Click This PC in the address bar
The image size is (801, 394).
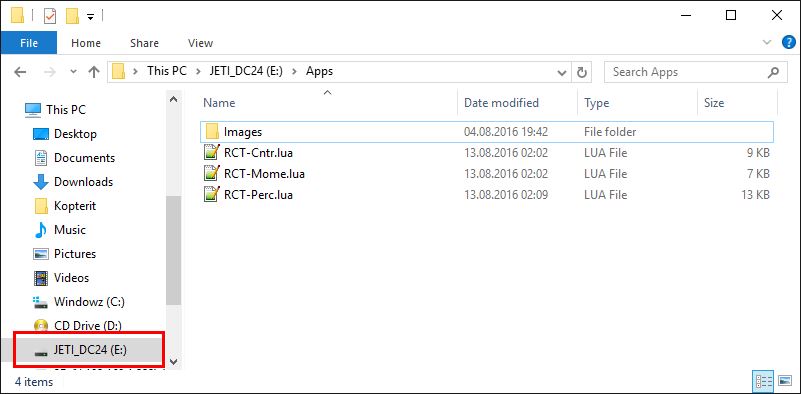[167, 72]
